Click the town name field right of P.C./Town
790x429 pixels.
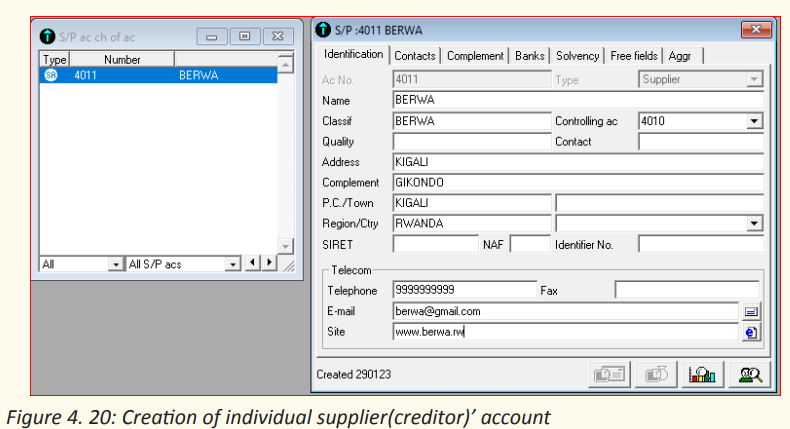660,203
